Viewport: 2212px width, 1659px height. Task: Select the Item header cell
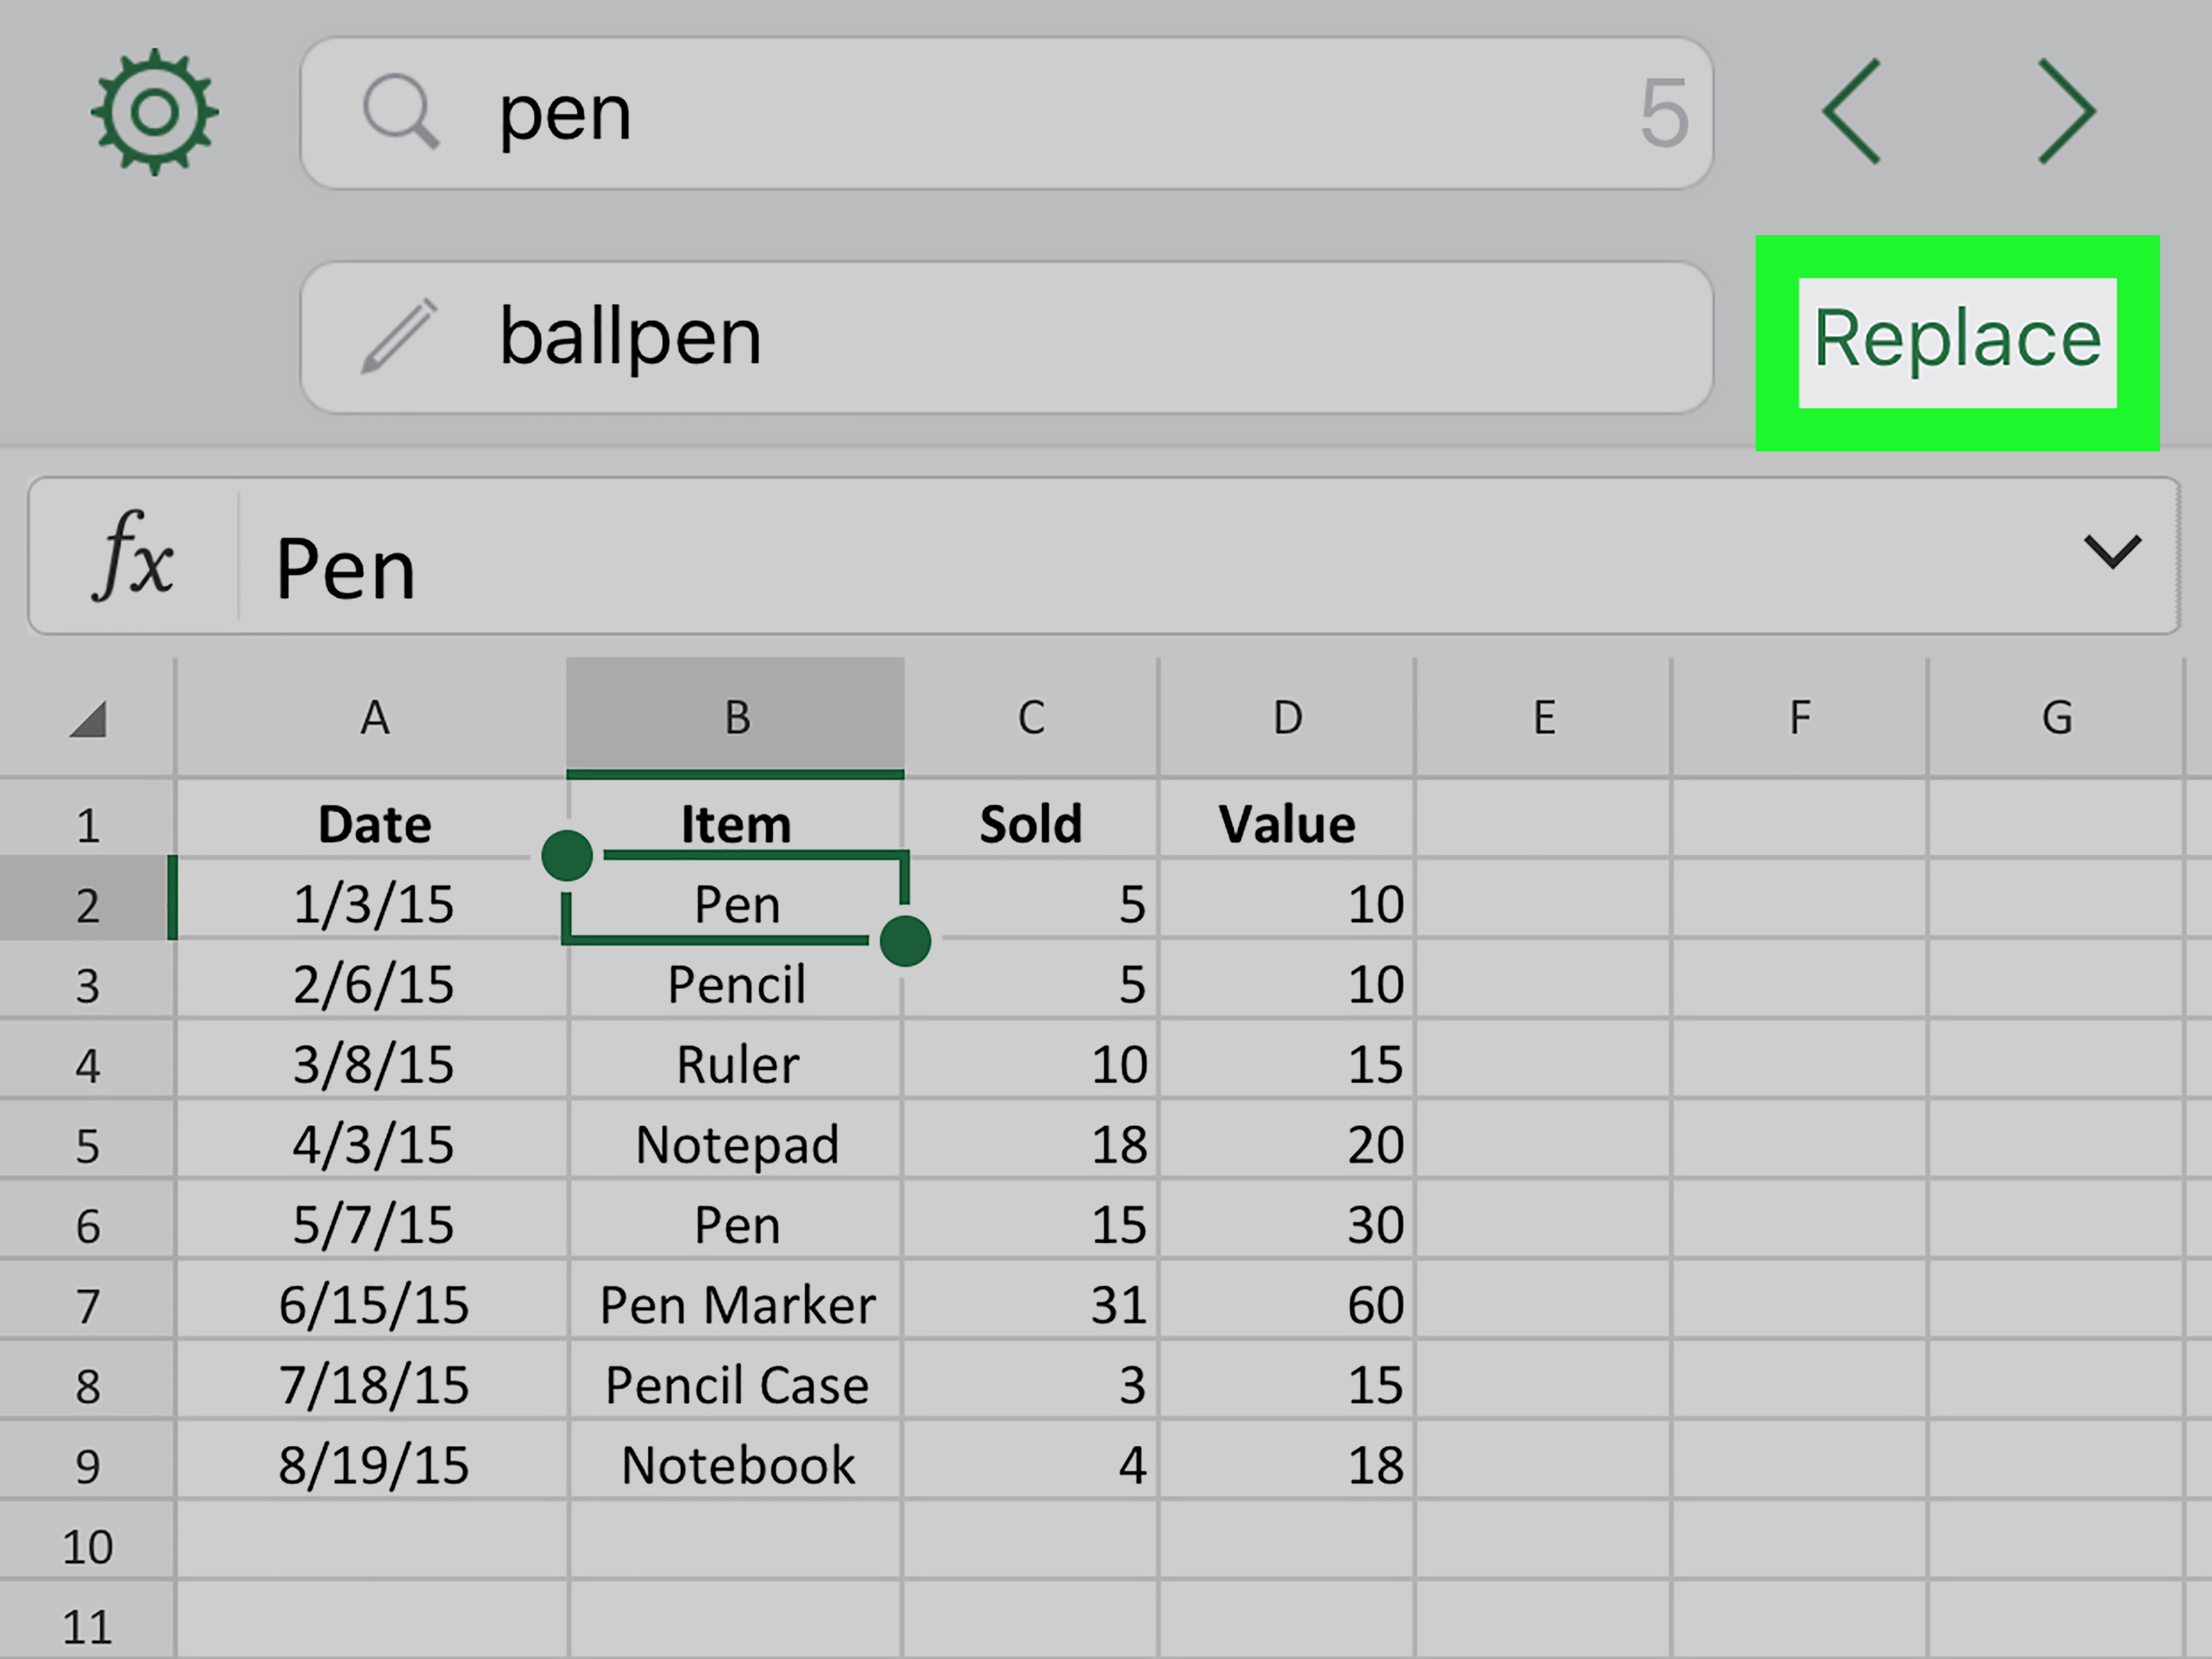(x=735, y=823)
